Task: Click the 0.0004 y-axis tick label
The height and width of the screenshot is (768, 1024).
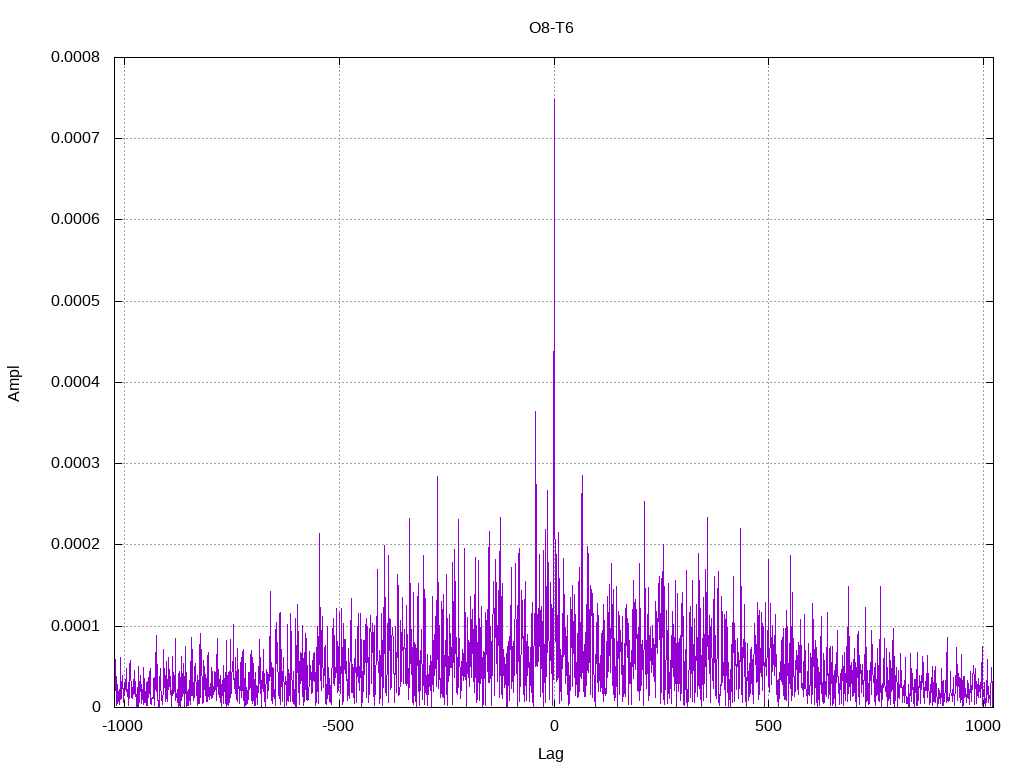Action: tap(76, 382)
